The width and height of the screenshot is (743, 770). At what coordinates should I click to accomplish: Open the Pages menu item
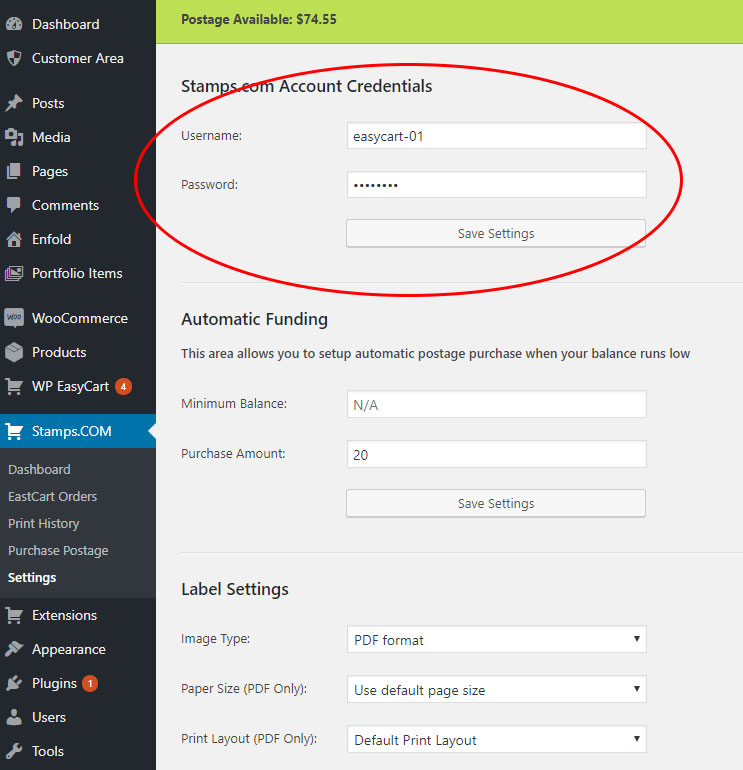coord(50,171)
